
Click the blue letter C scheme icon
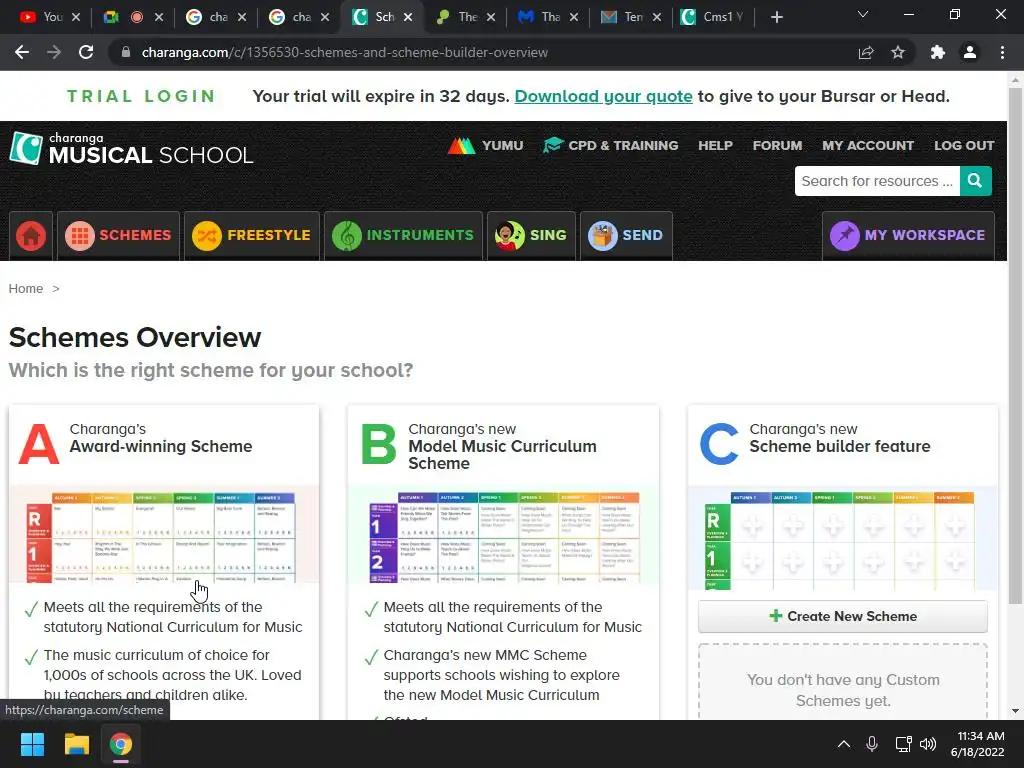[x=719, y=445]
